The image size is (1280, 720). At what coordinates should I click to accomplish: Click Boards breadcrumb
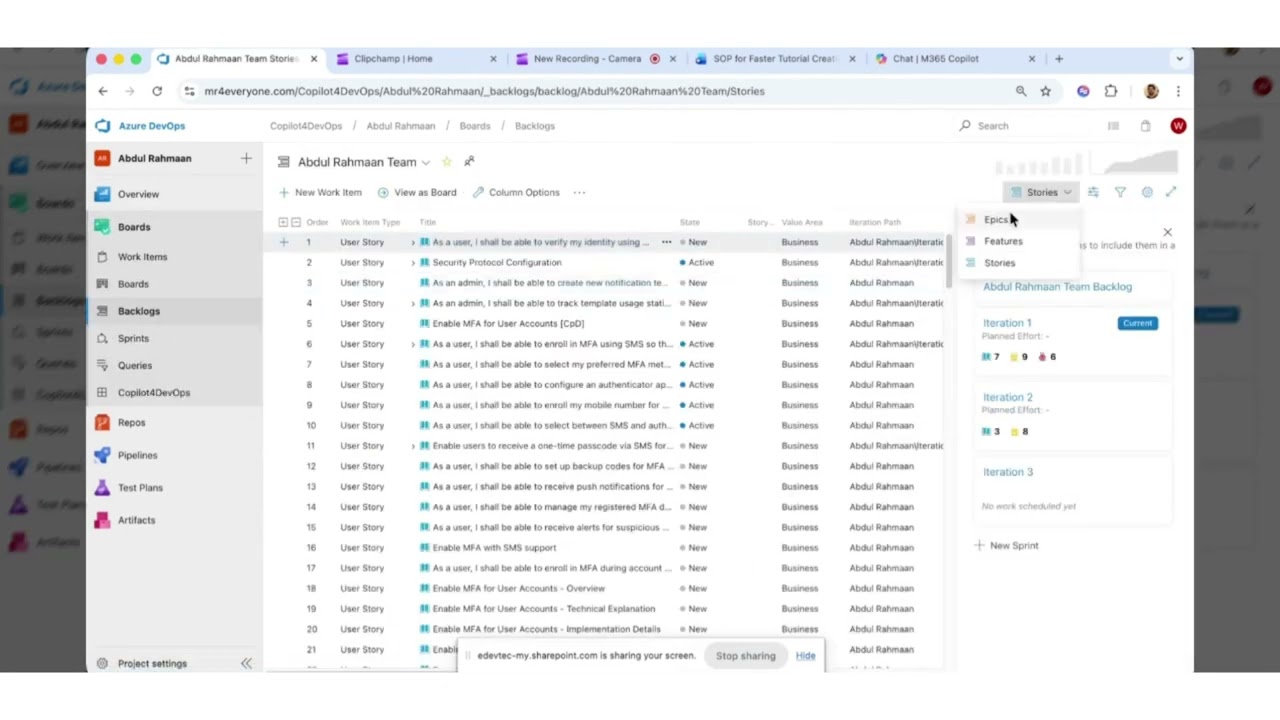pyautogui.click(x=475, y=126)
